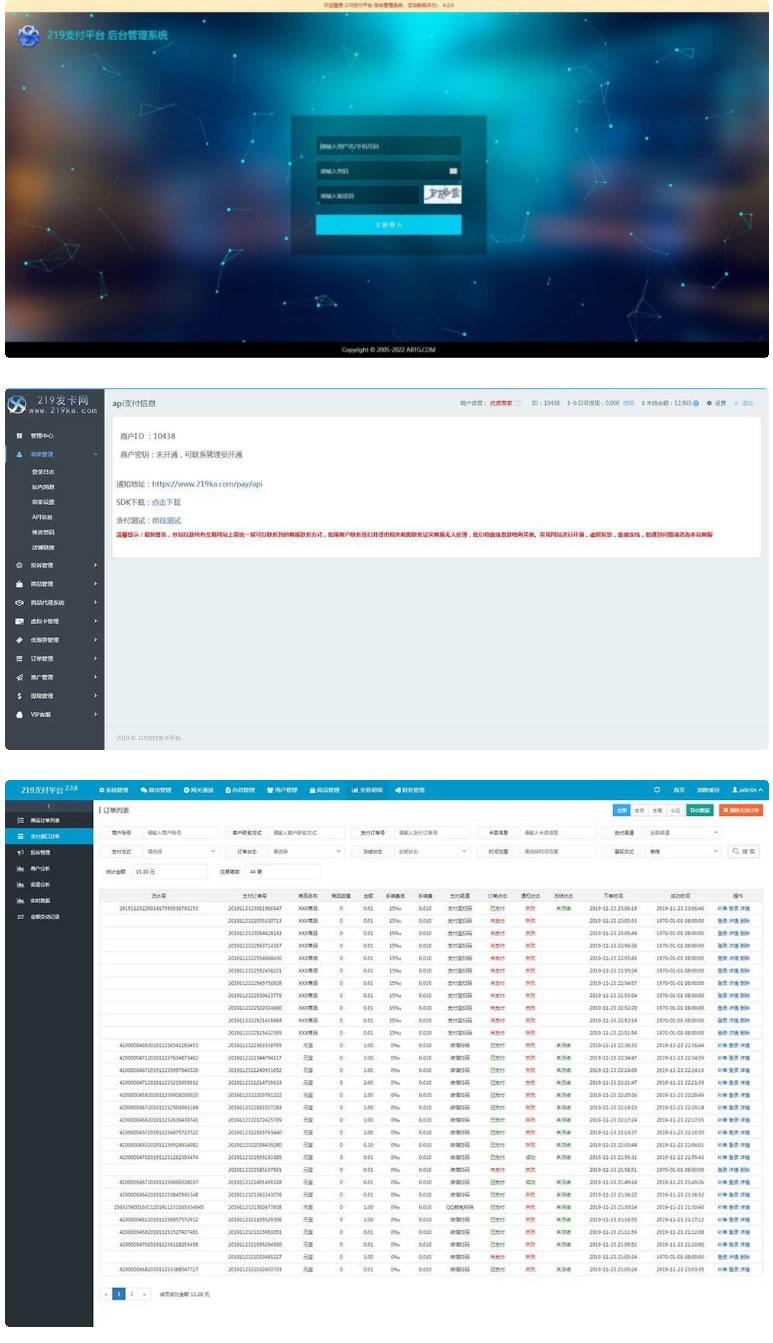Click the 219 payment platform globe logo
Image resolution: width=773 pixels, height=1343 pixels.
point(28,37)
